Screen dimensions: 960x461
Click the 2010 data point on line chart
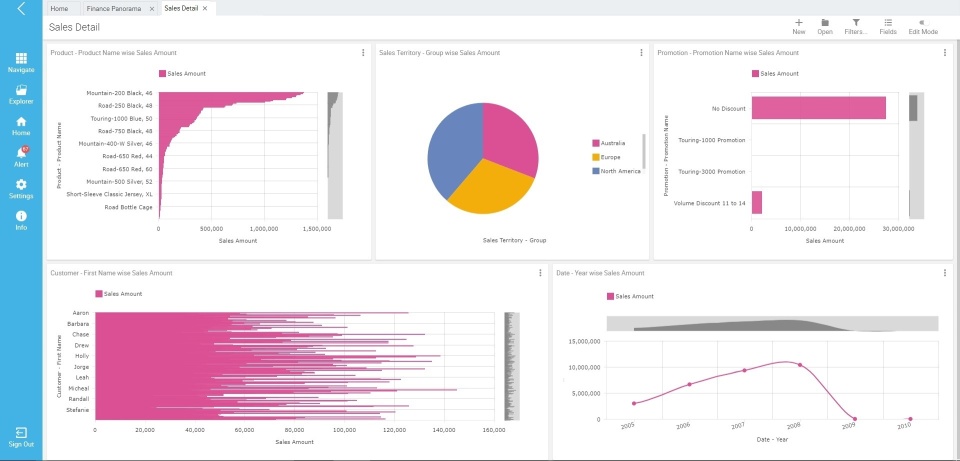pyautogui.click(x=910, y=419)
